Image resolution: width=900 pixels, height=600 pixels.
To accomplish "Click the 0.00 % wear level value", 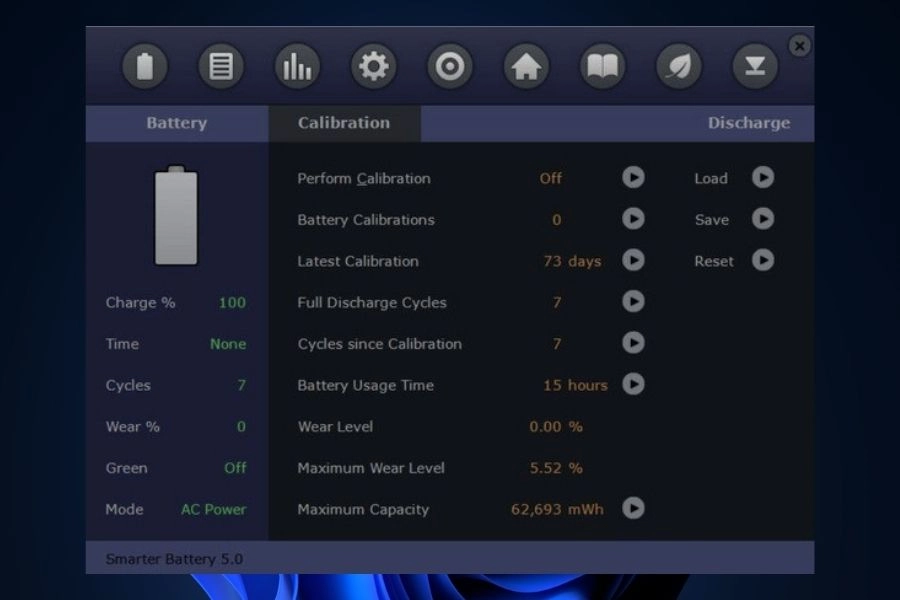I will 556,427.
